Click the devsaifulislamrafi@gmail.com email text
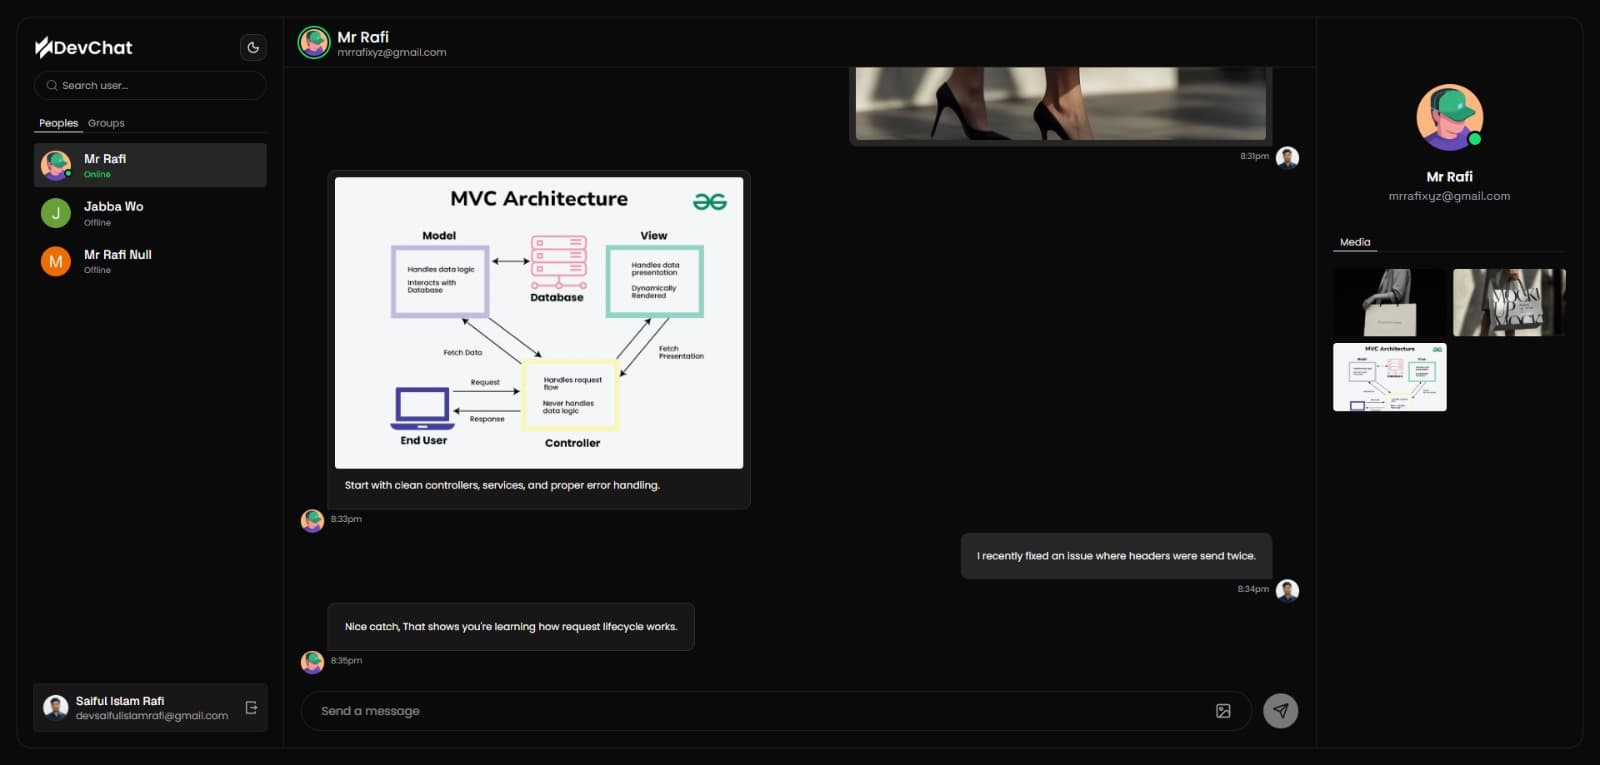 [152, 716]
